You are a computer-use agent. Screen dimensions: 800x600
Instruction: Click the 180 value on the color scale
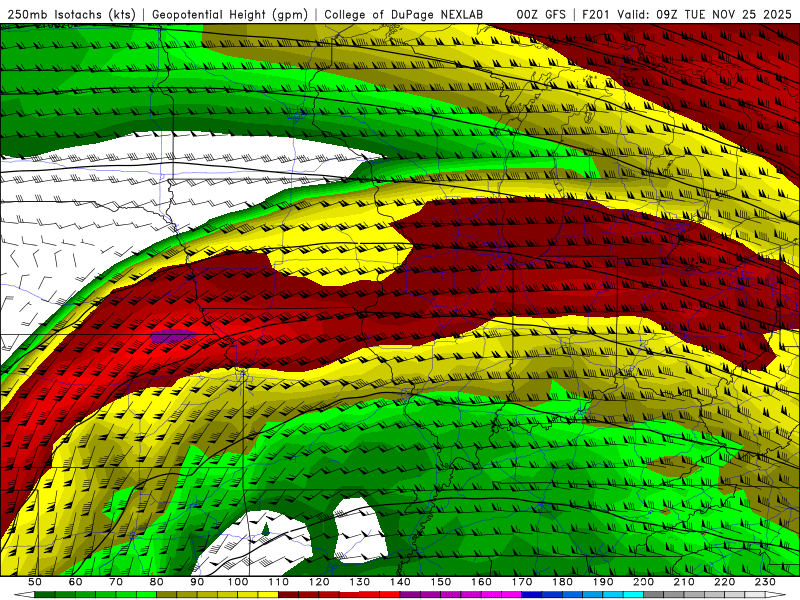tap(562, 582)
